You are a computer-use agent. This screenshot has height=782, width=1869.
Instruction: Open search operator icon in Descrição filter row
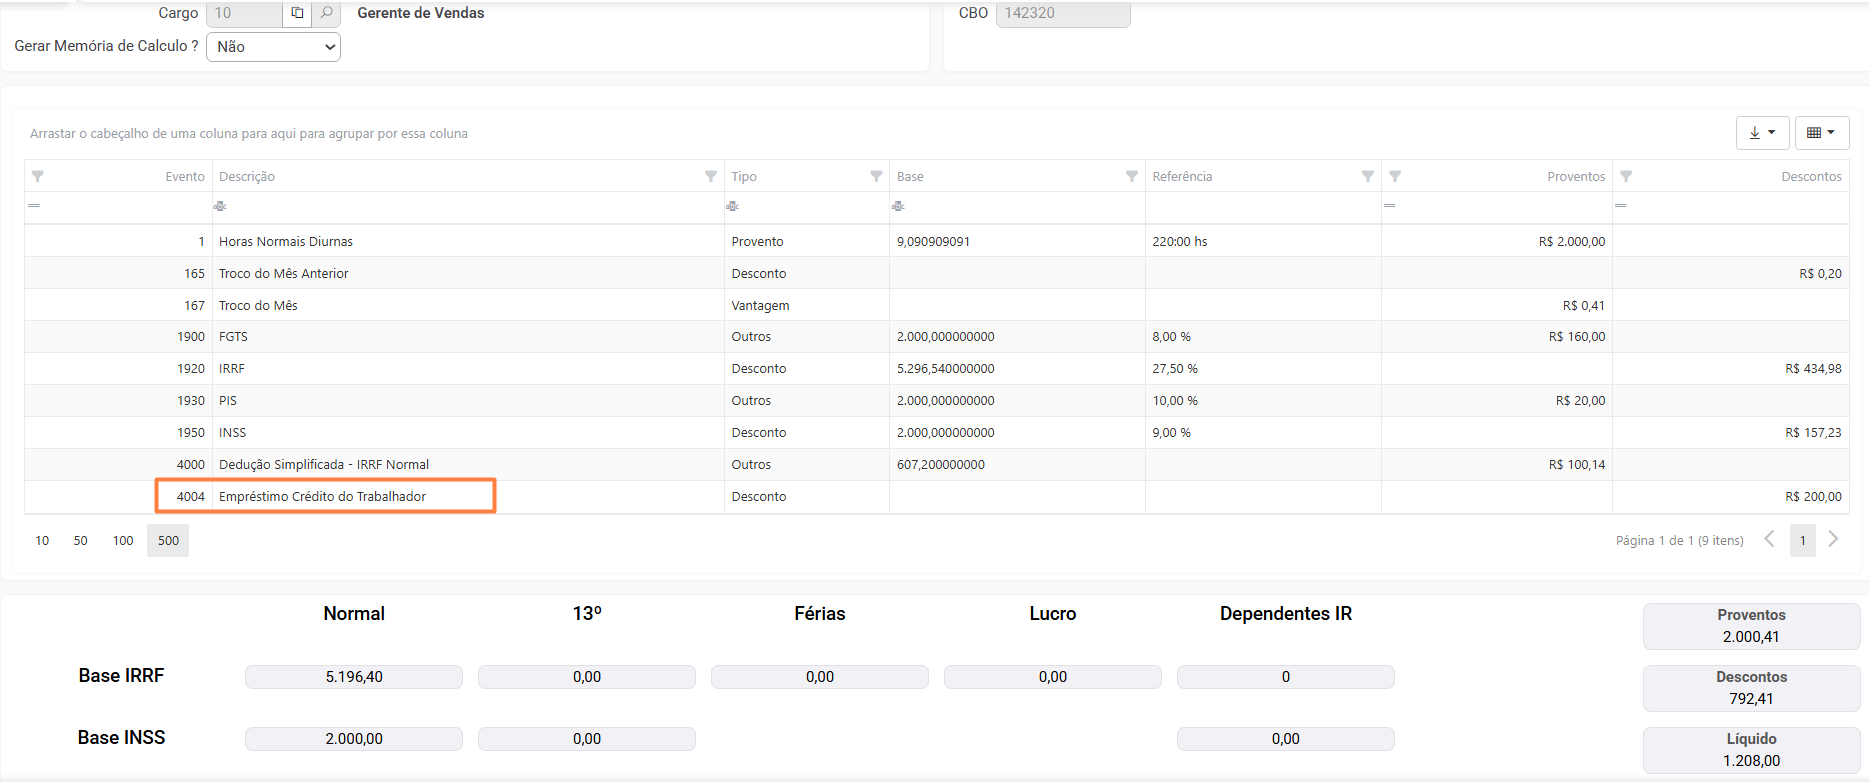pos(220,206)
